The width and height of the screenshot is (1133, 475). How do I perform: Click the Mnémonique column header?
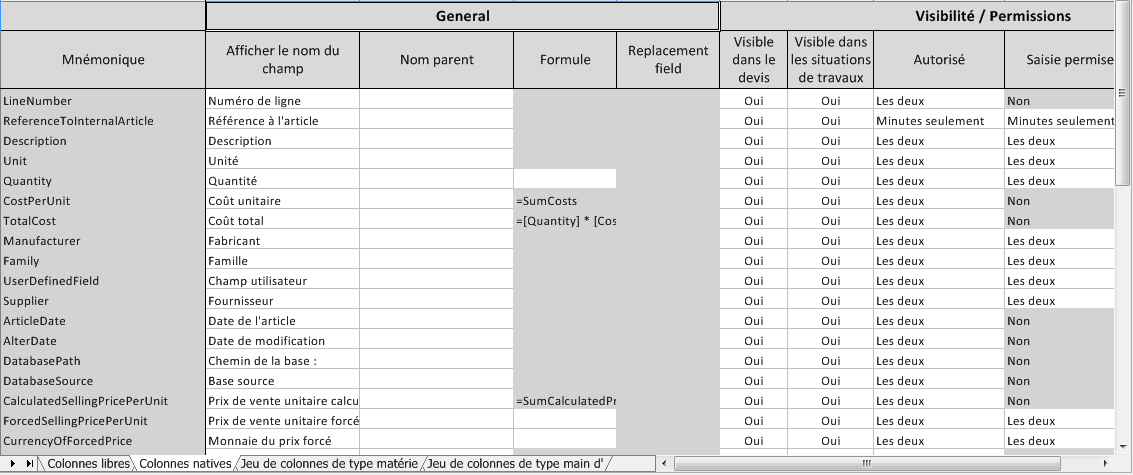[103, 59]
